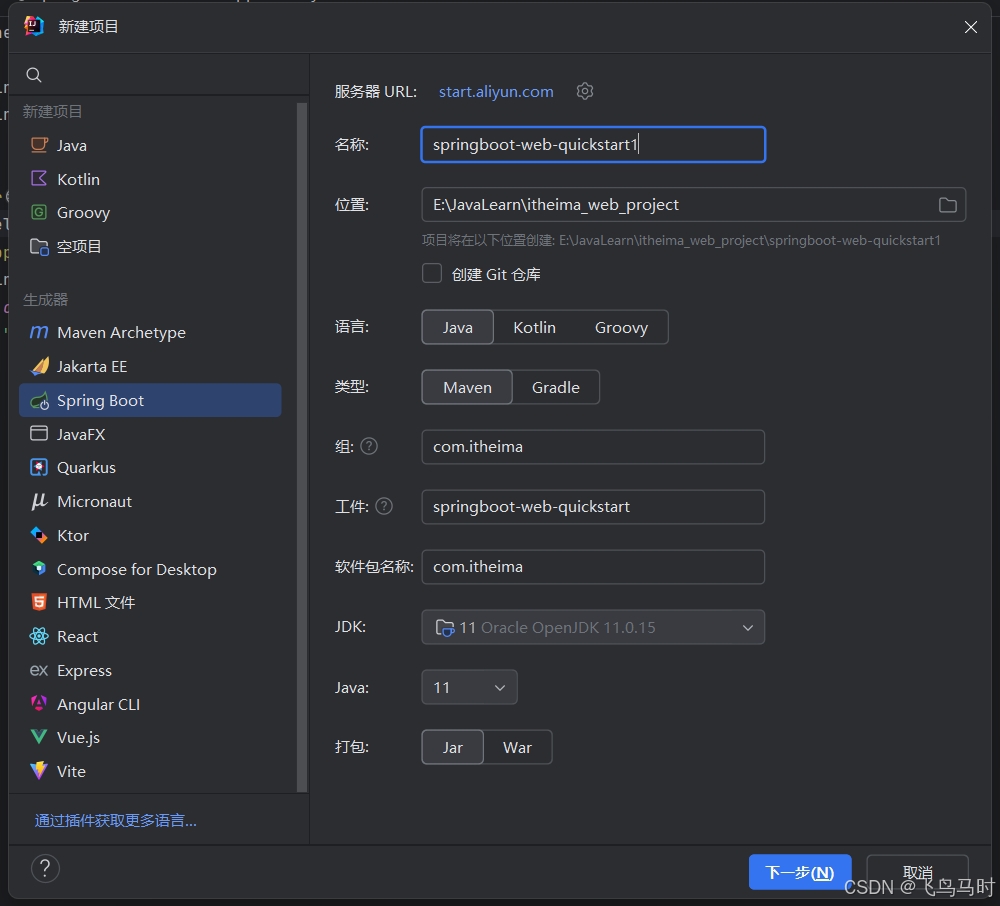Select the HTML 文件 generator
The image size is (1000, 906).
pyautogui.click(x=151, y=602)
